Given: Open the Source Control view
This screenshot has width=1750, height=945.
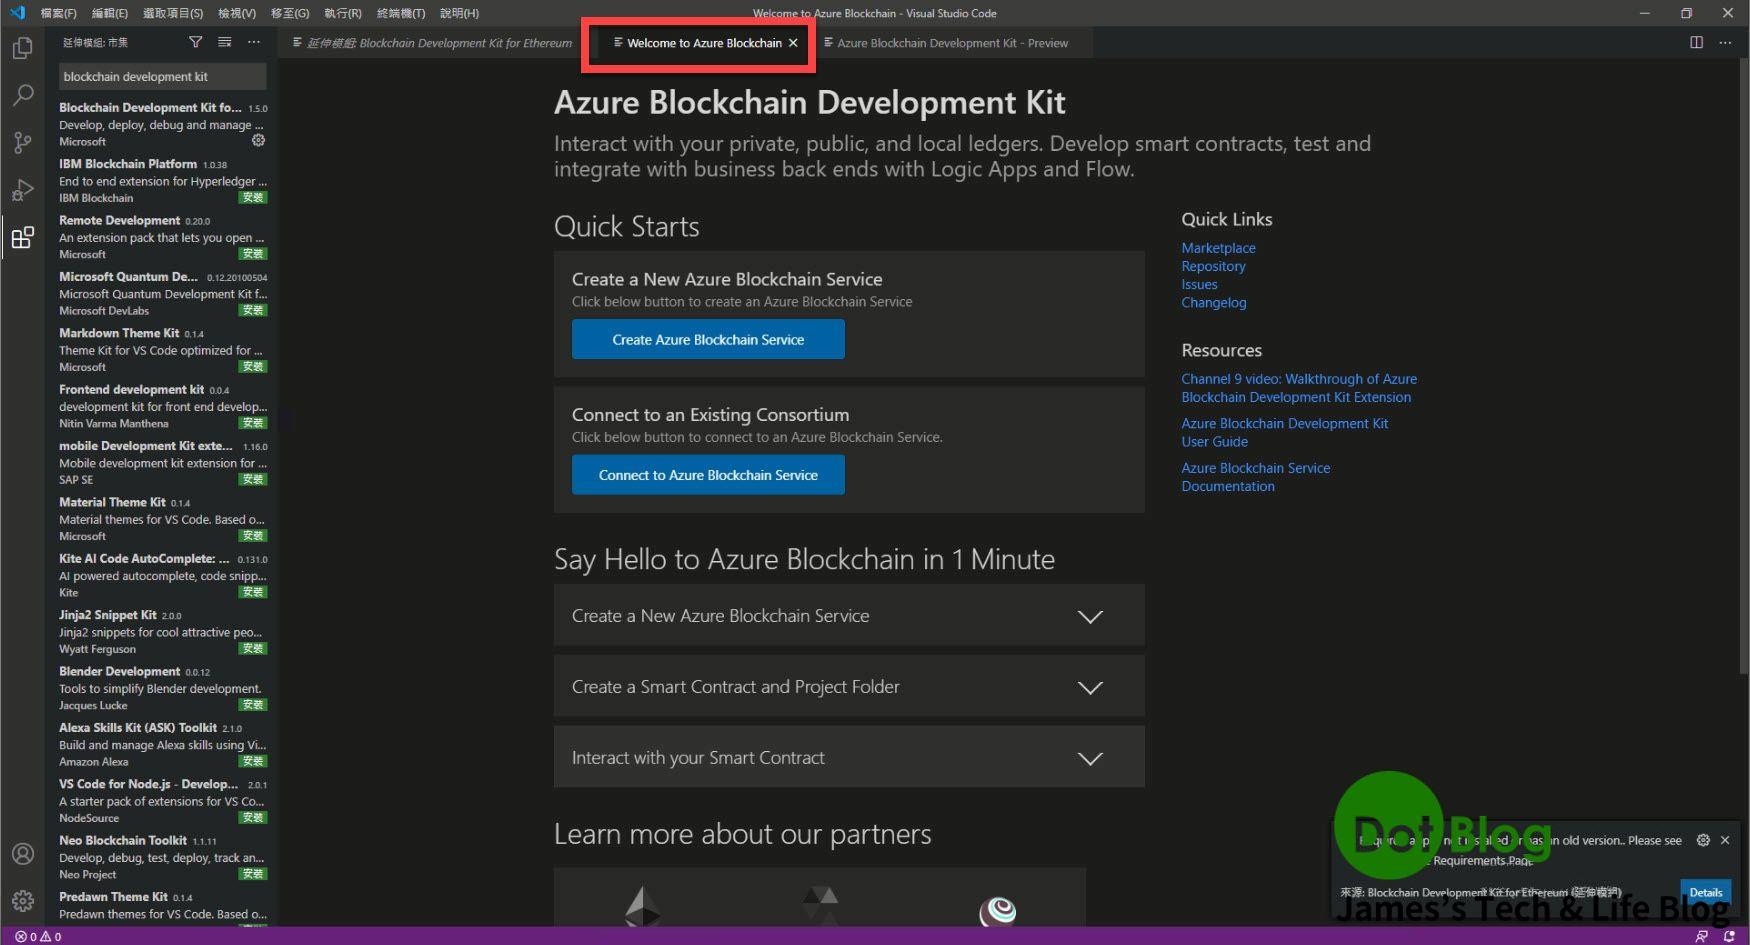Looking at the screenshot, I should tap(22, 142).
